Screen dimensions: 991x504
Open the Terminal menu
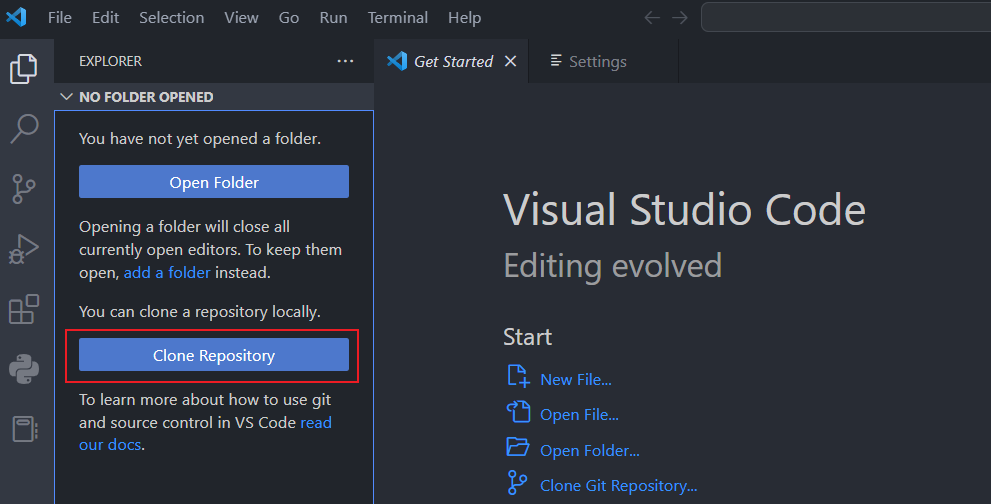coord(398,18)
